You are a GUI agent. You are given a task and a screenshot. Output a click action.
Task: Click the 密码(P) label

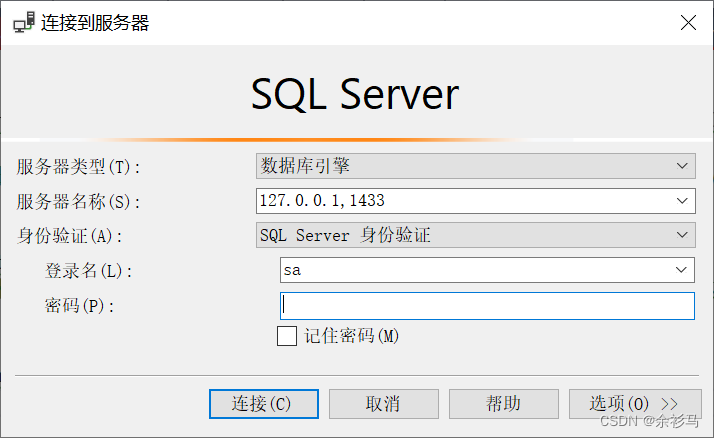point(79,306)
